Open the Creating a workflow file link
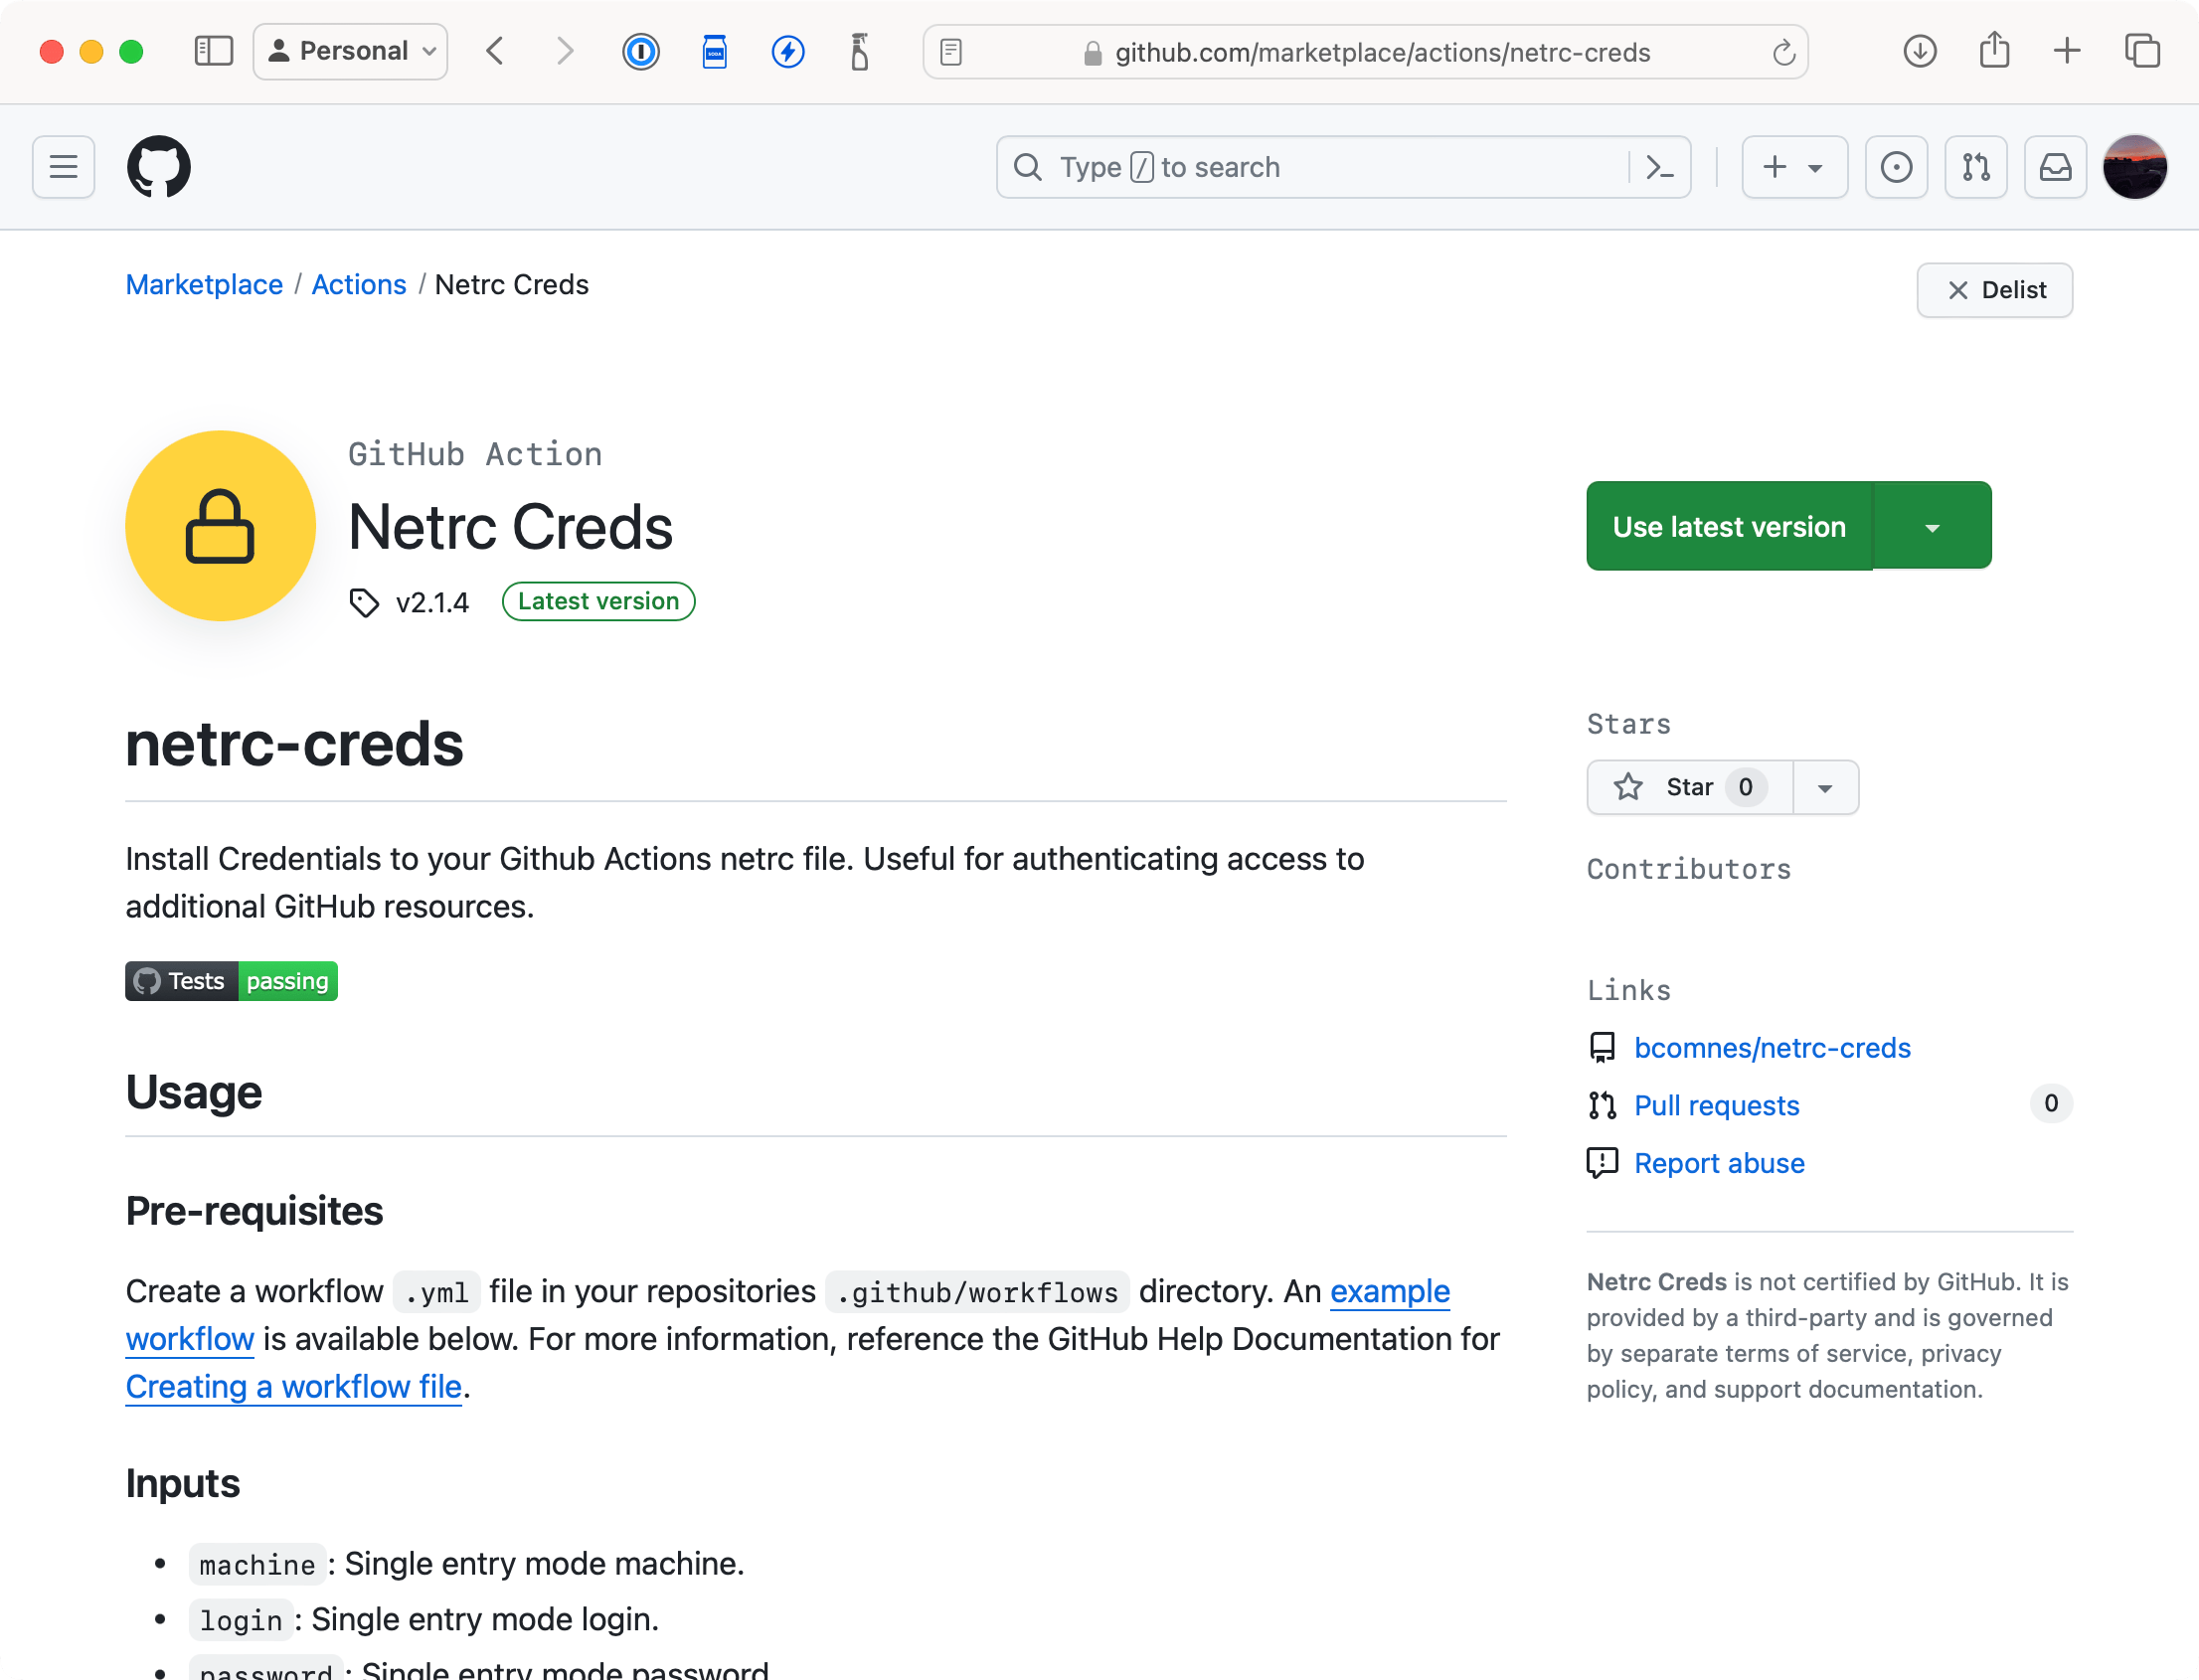2199x1680 pixels. pos(293,1387)
